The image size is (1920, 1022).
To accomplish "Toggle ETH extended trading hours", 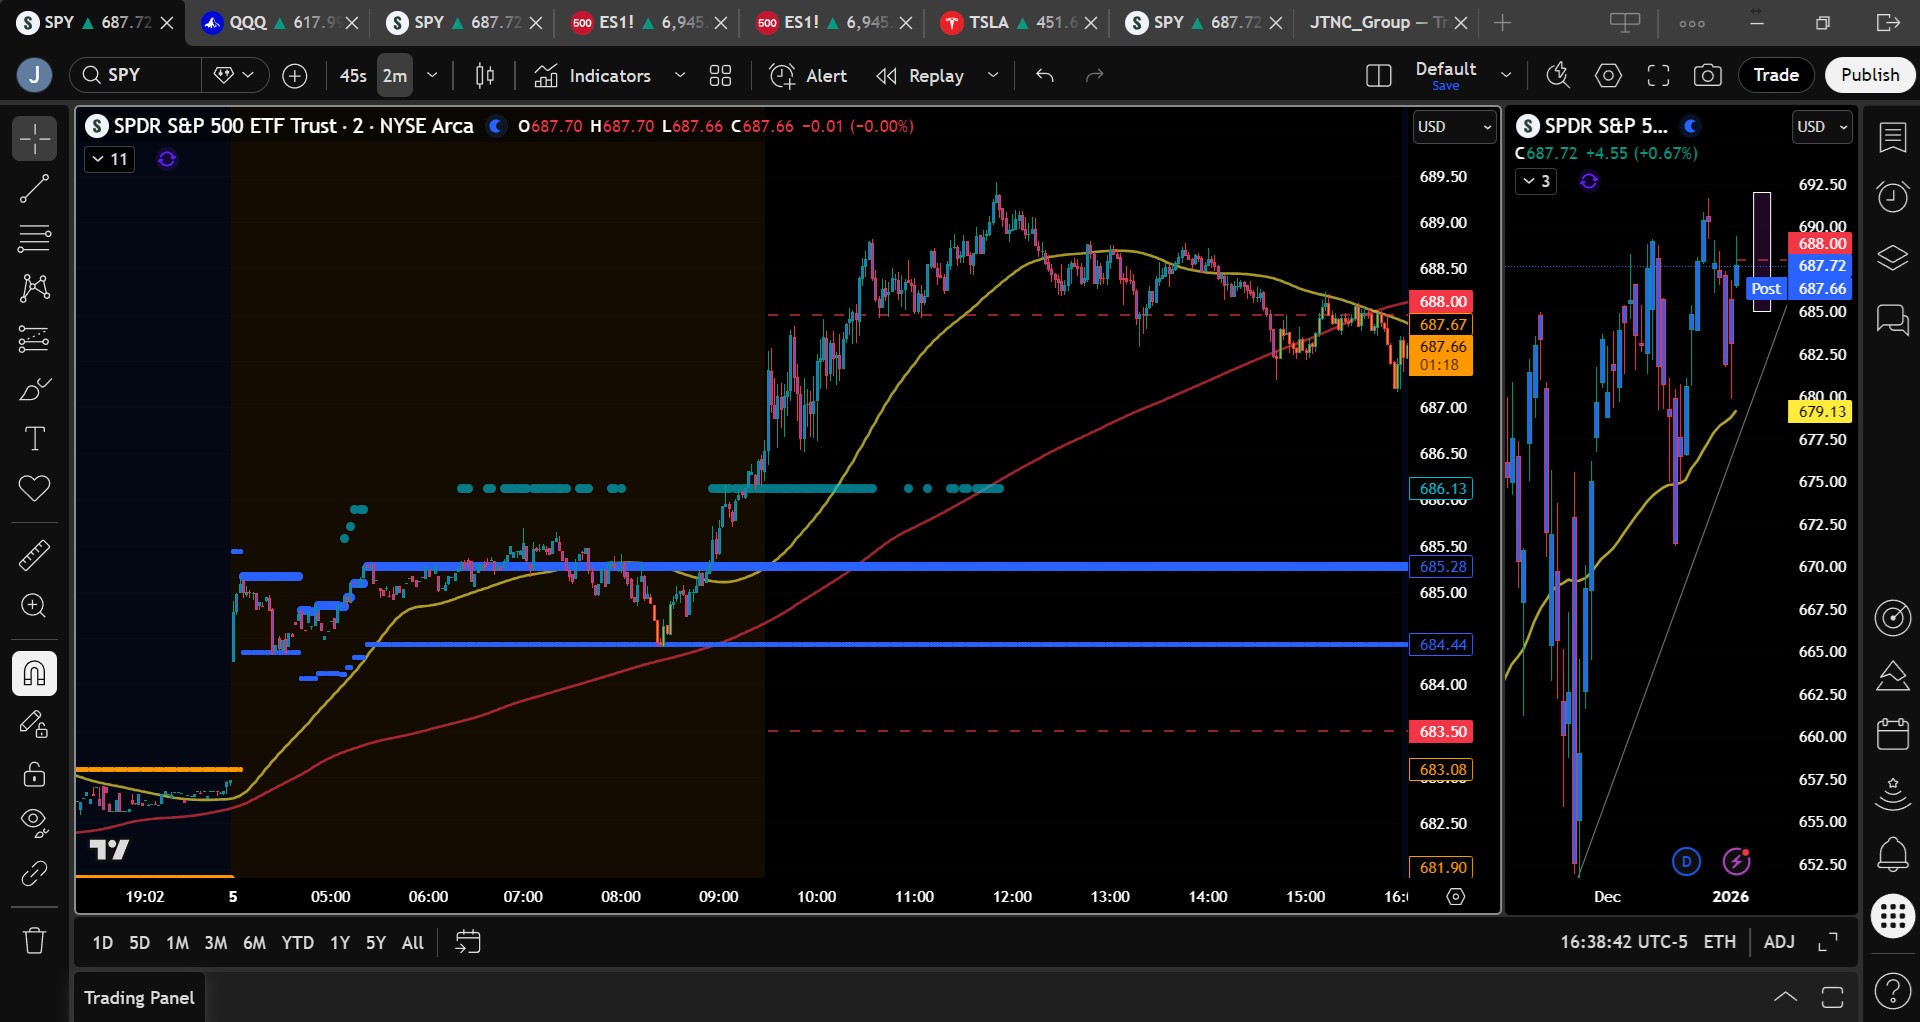I will click(x=1720, y=942).
